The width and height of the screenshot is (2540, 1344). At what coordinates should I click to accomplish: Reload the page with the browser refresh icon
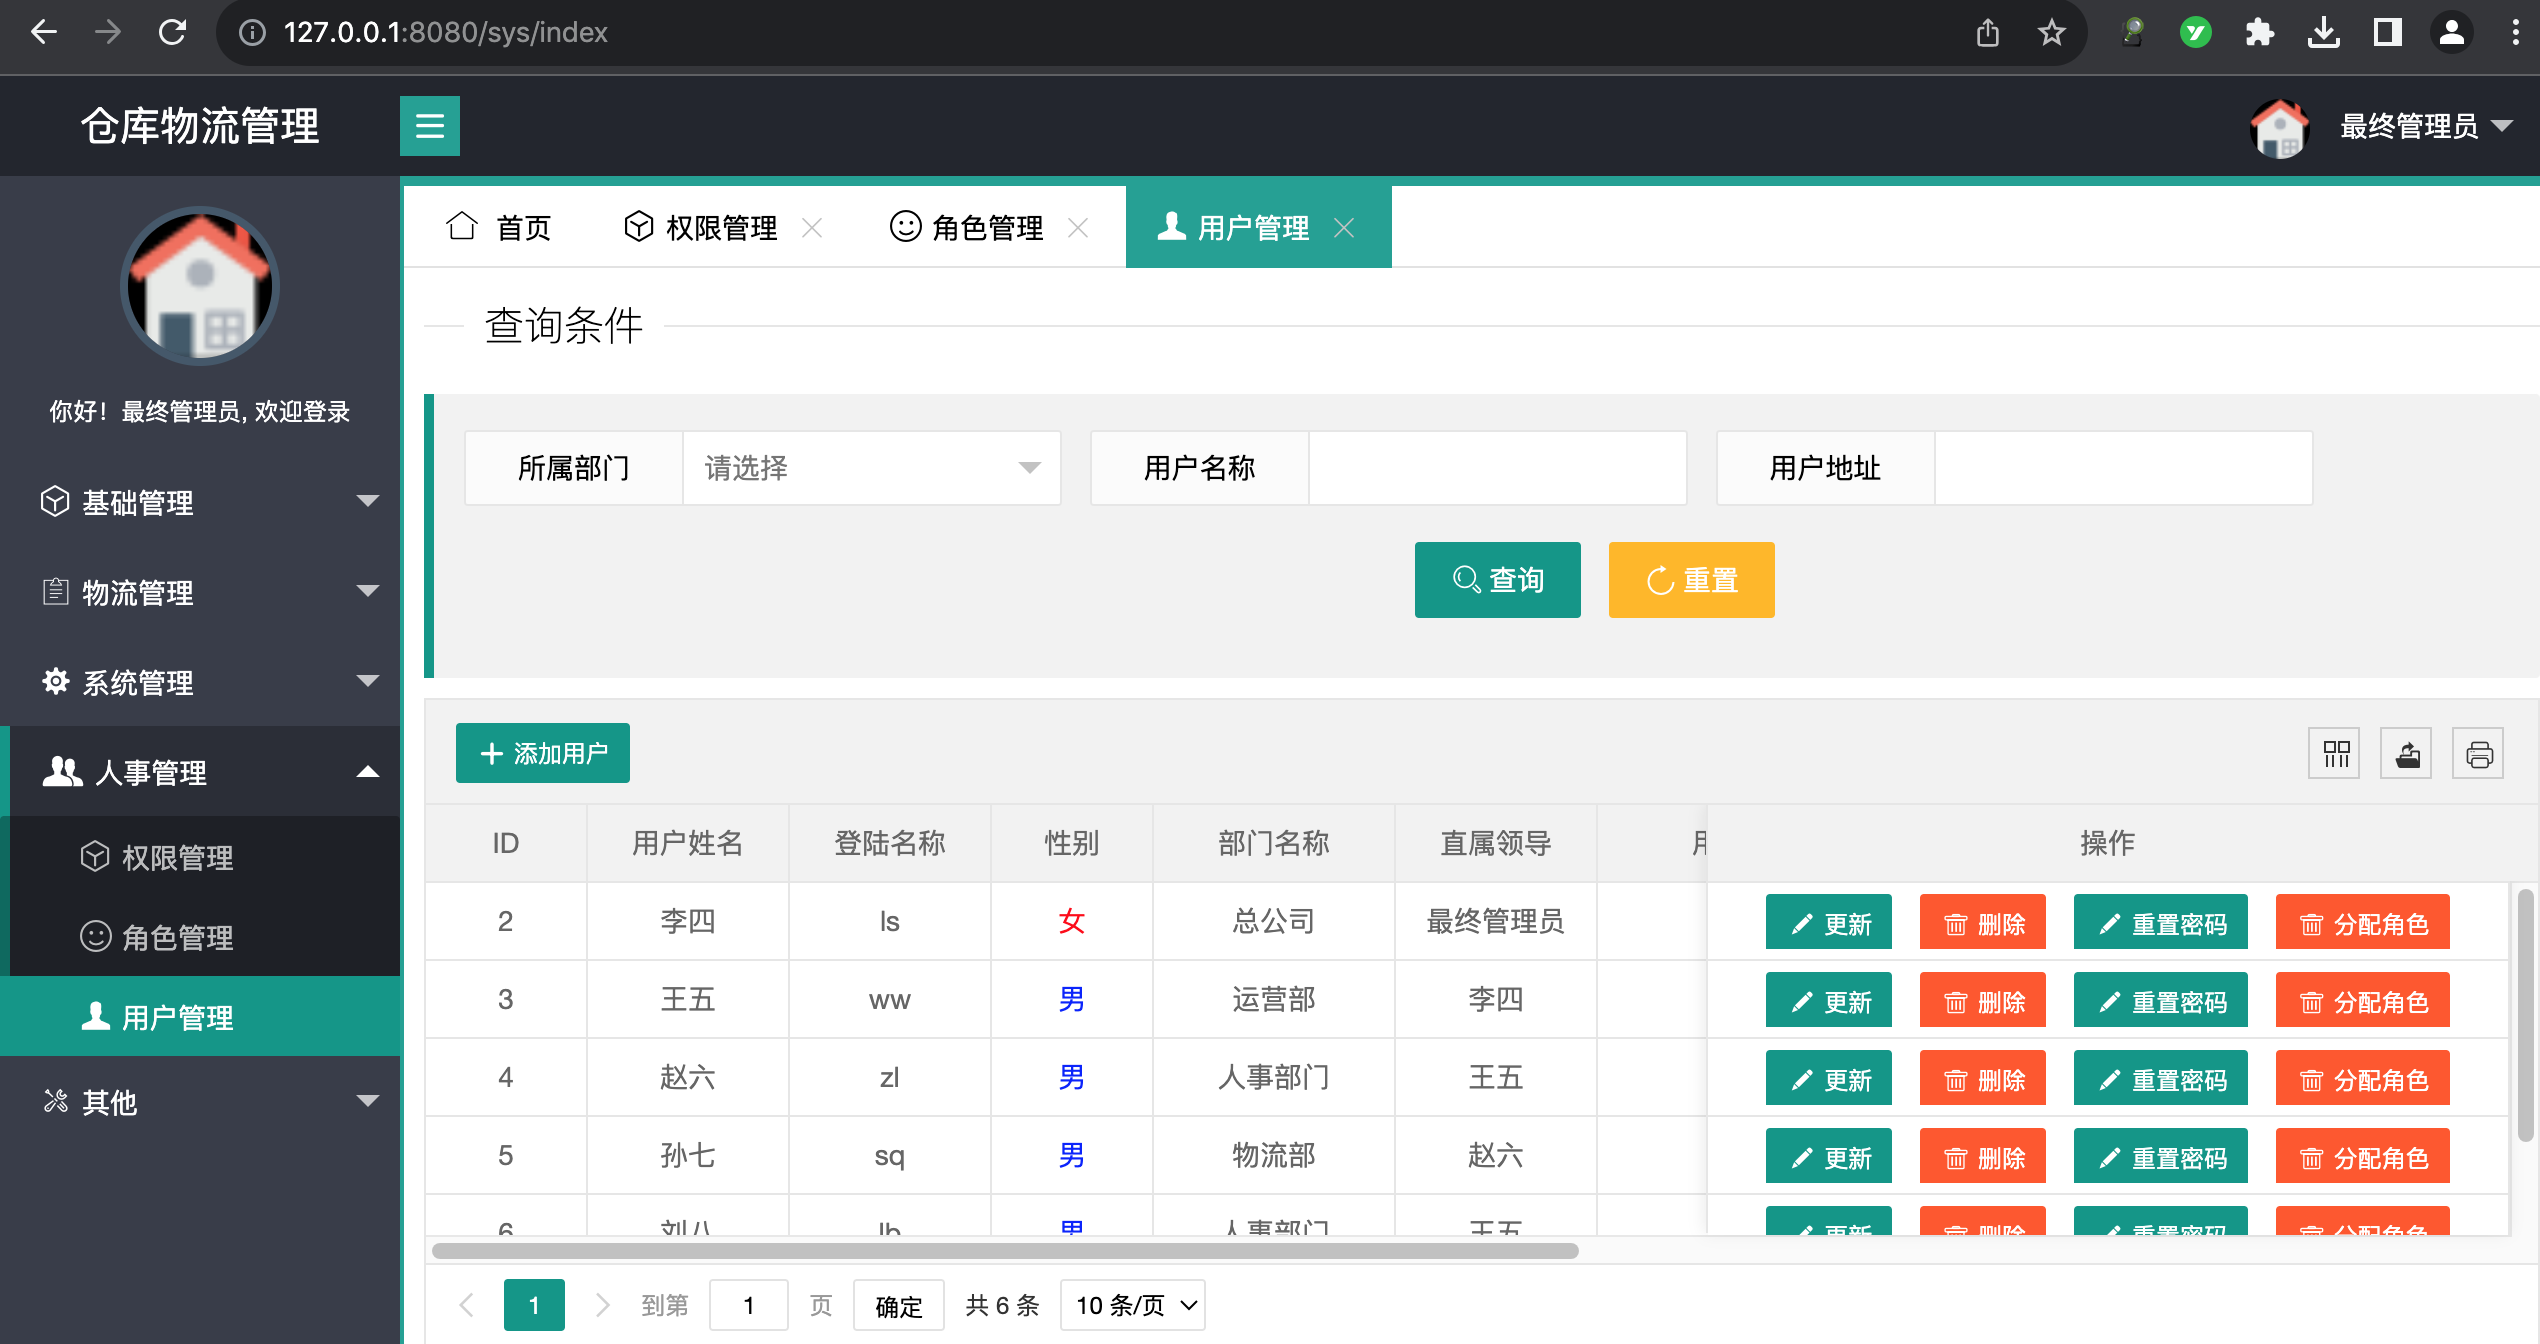point(172,32)
